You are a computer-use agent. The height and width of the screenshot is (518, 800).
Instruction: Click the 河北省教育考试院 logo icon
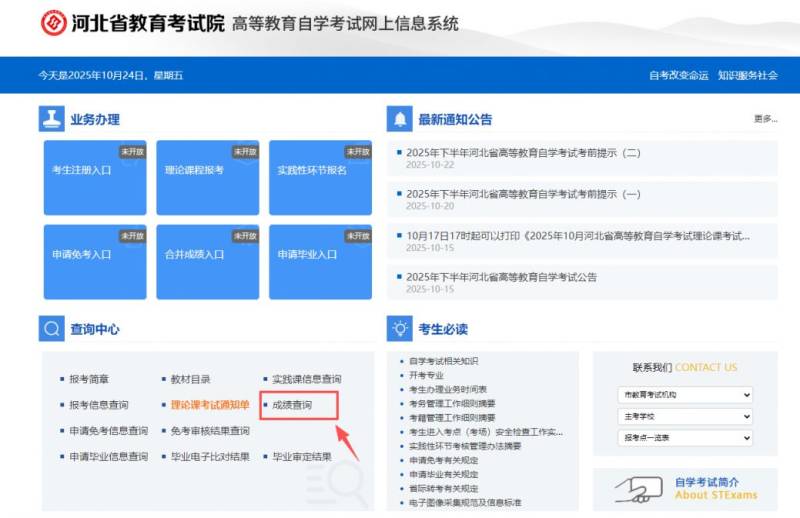pos(54,23)
